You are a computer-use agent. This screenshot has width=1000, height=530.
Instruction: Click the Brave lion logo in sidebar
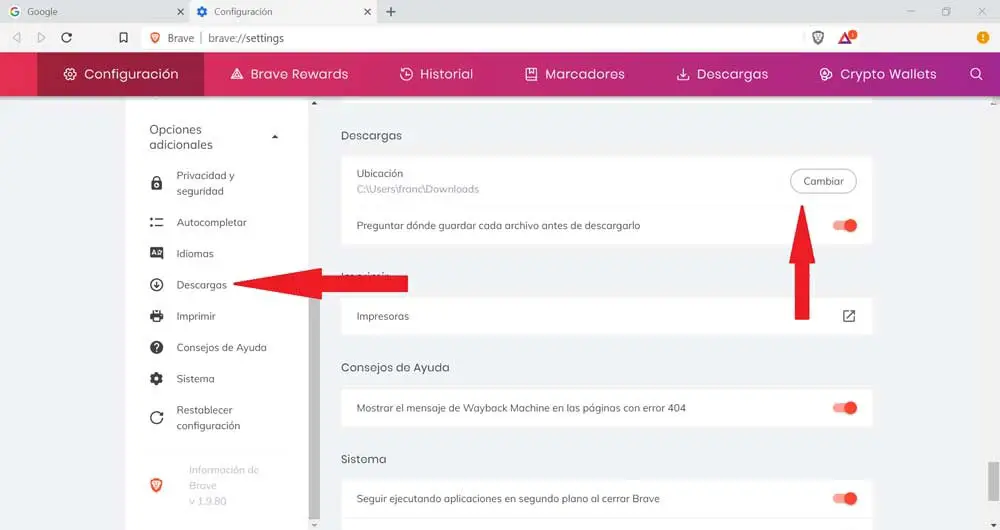click(x=156, y=485)
